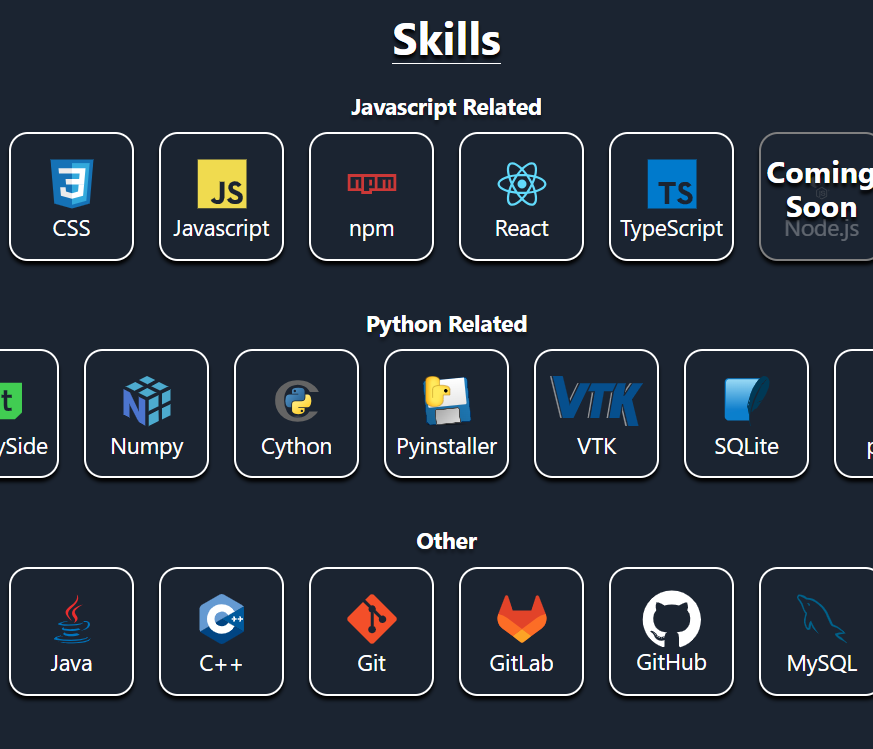Viewport: 873px width, 749px height.
Task: Click the Java coffee cup icon
Action: [71, 619]
